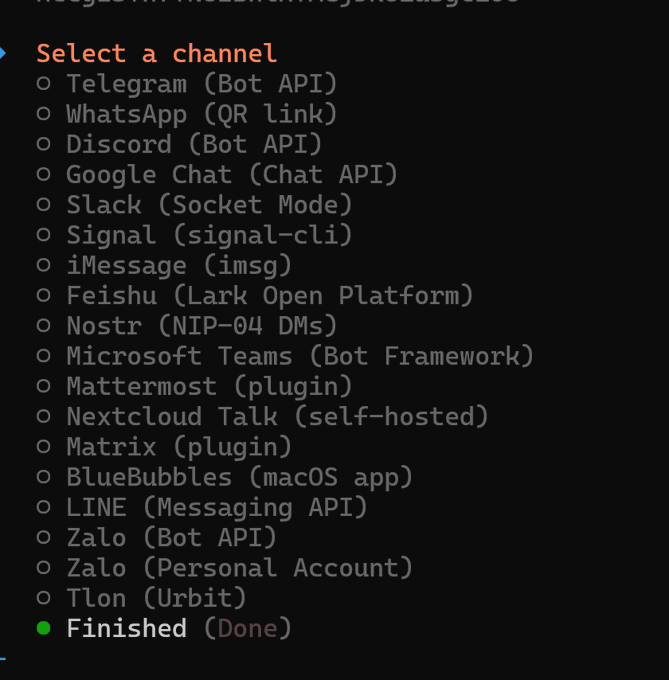Select Matrix (plugin) option

pos(164,447)
